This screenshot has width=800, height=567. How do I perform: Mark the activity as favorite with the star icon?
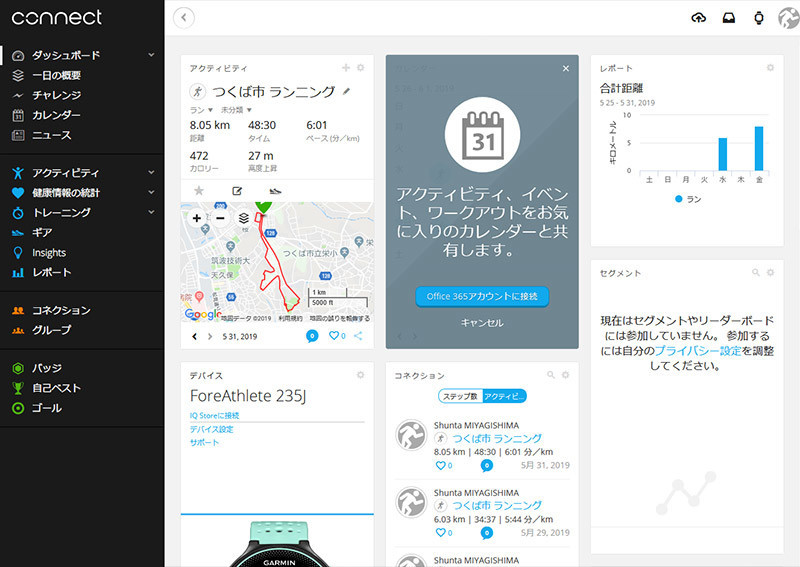point(199,191)
